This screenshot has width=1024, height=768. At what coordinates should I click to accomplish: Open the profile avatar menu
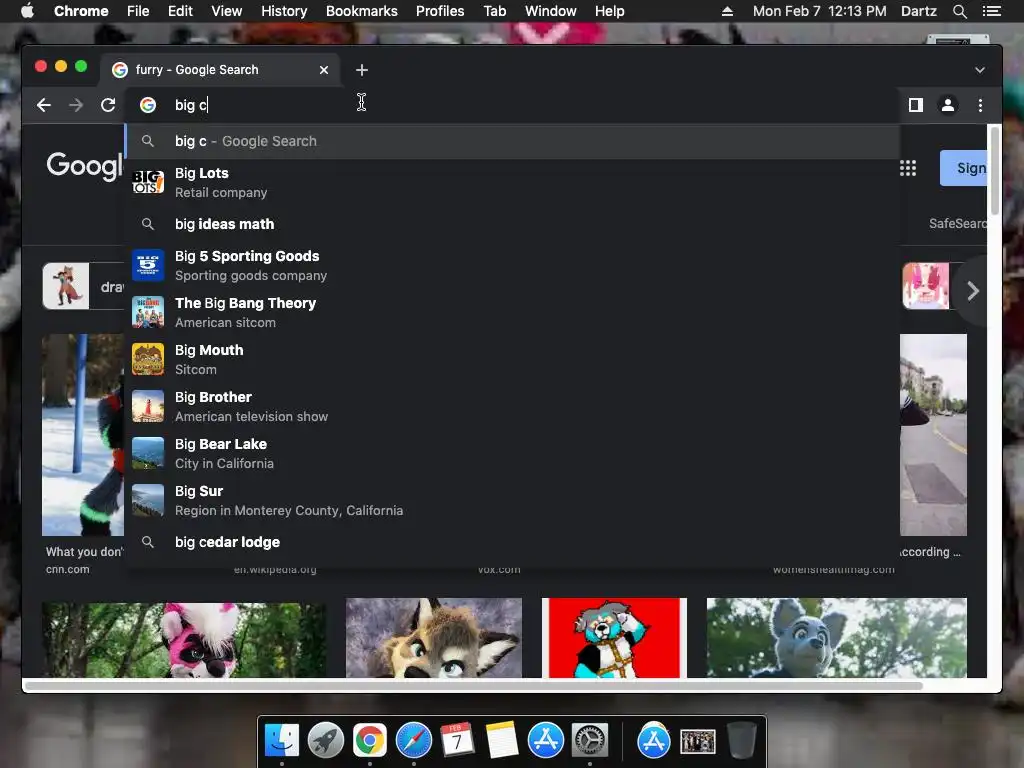click(x=948, y=105)
